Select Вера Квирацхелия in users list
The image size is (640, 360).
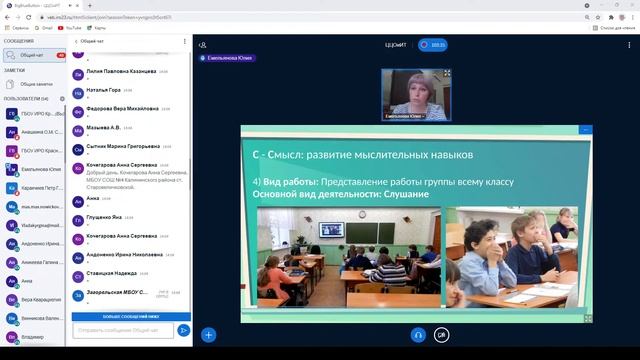(34, 300)
